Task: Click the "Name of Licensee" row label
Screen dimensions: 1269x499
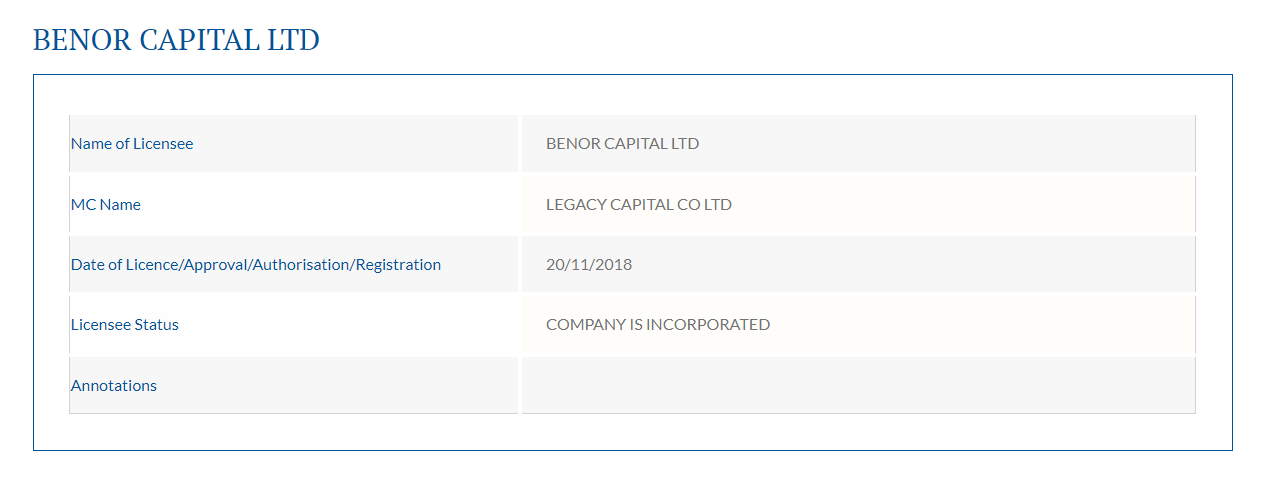Action: (132, 144)
